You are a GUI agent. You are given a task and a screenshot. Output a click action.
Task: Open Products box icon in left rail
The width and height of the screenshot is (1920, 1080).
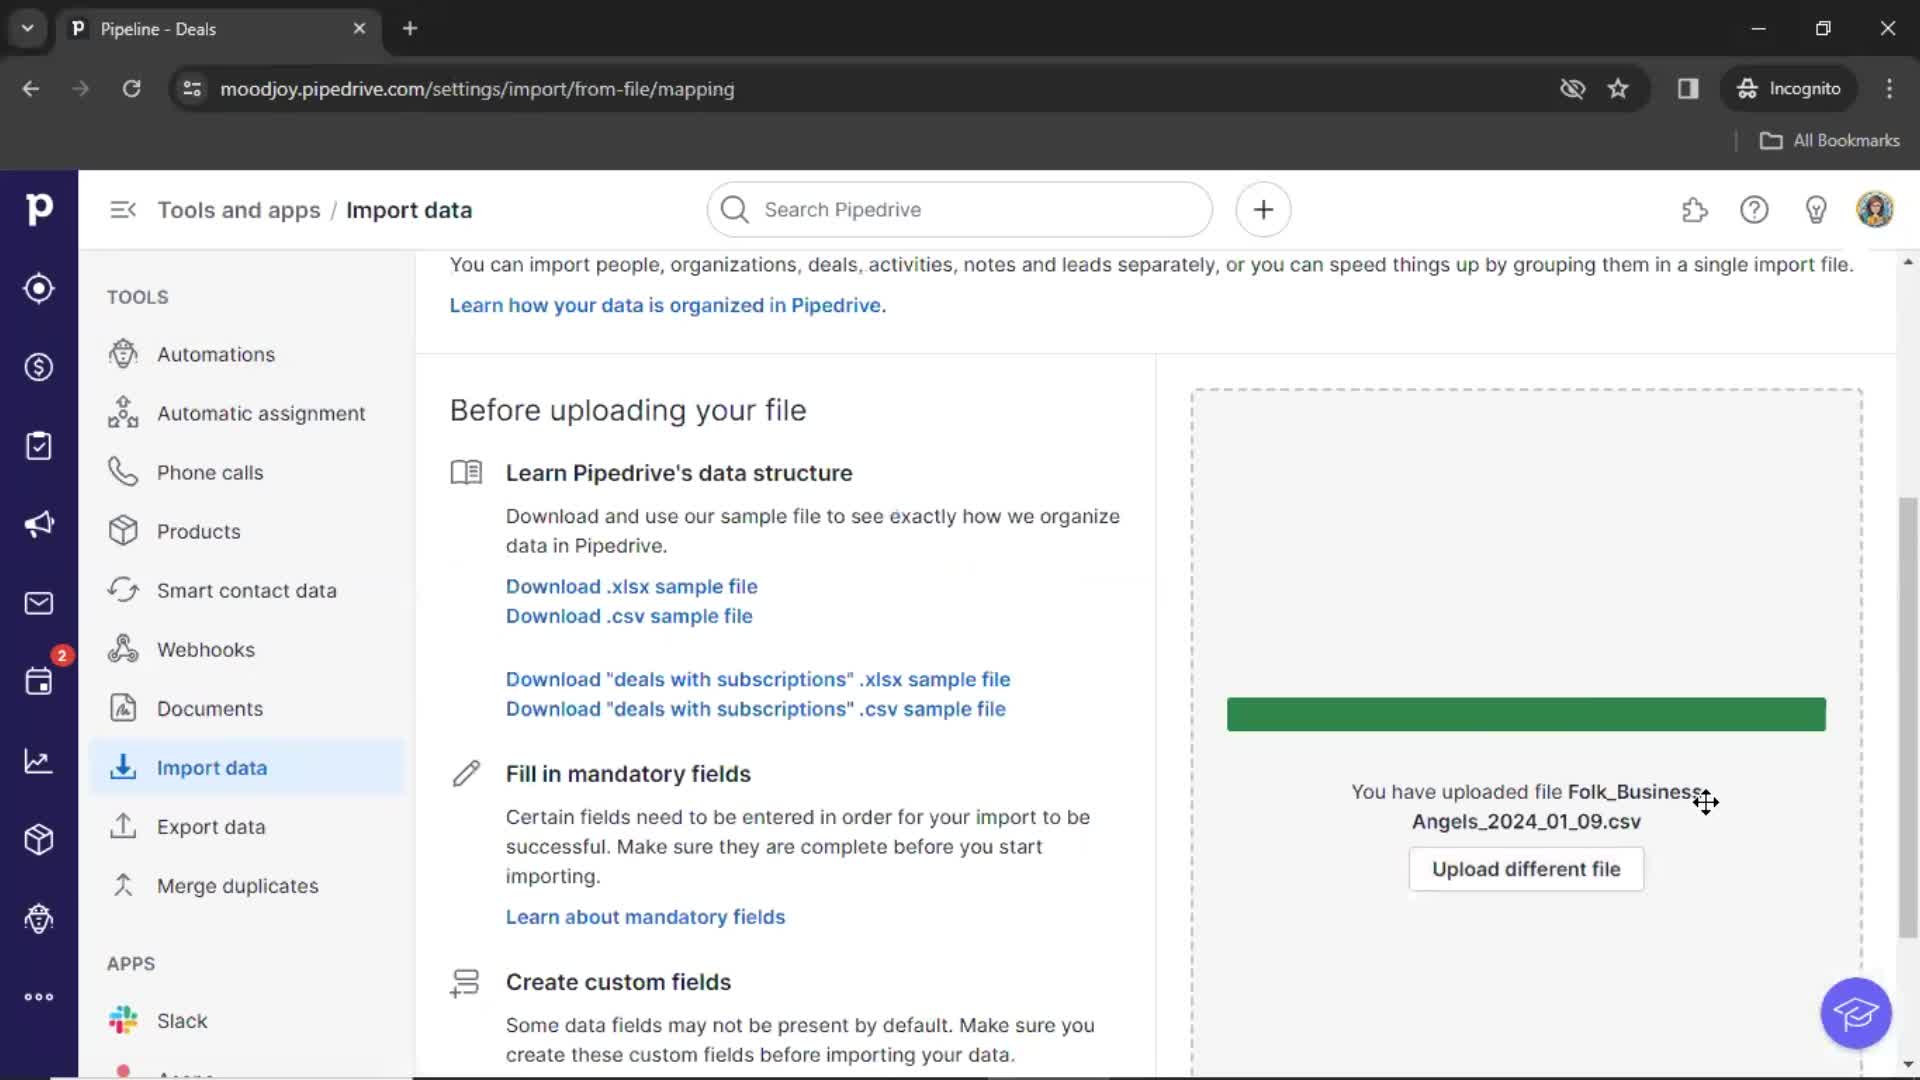click(39, 840)
